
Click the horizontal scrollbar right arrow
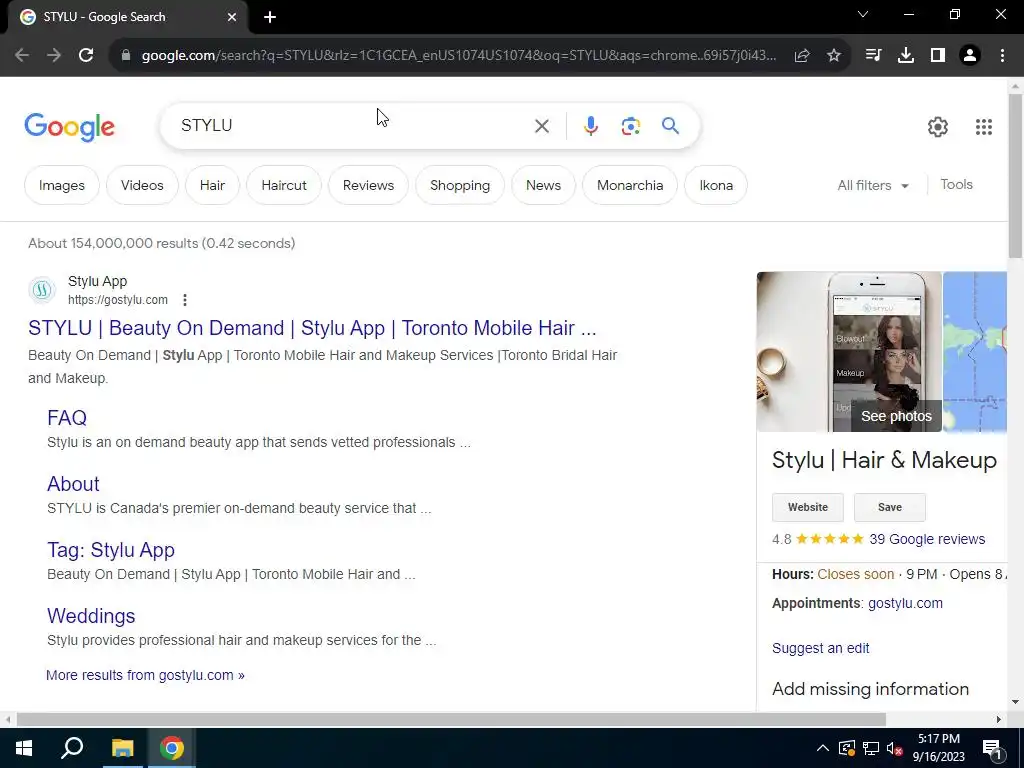click(999, 720)
